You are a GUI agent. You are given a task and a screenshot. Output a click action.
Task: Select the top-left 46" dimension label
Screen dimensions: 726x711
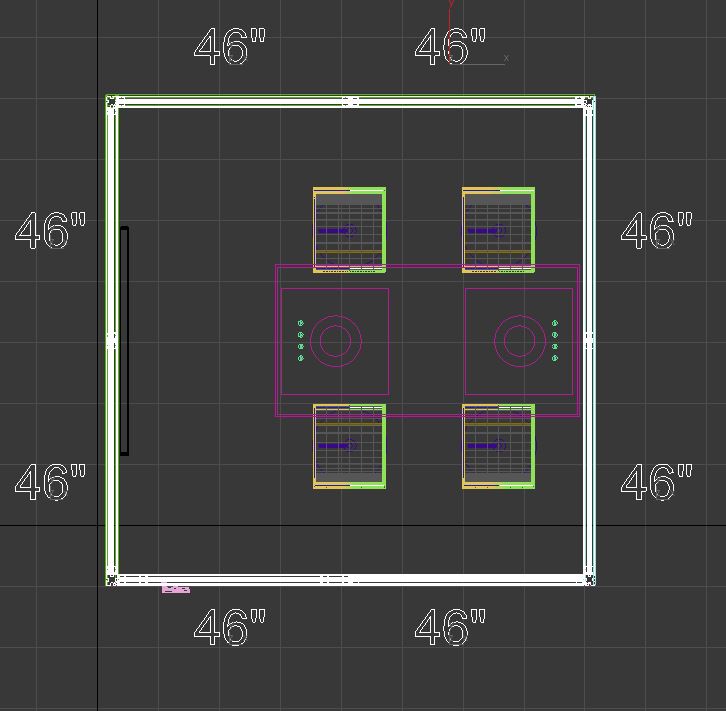[x=230, y=47]
